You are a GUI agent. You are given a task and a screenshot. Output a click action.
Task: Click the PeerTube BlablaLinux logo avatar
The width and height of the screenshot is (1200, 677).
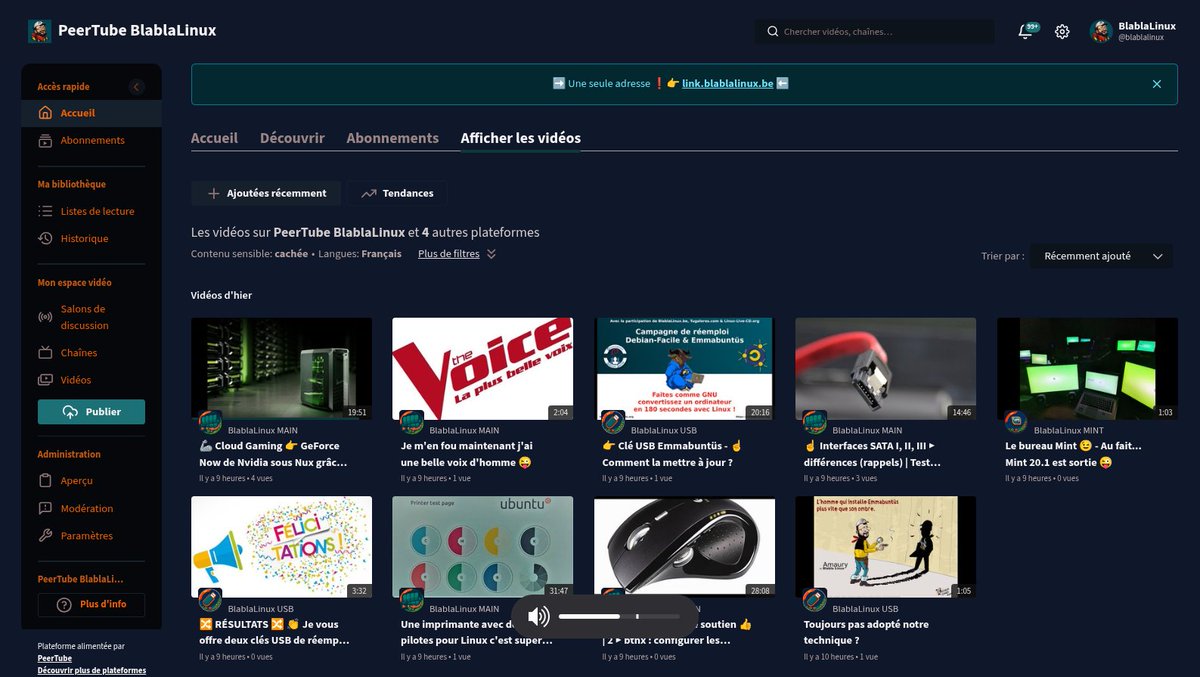click(40, 31)
